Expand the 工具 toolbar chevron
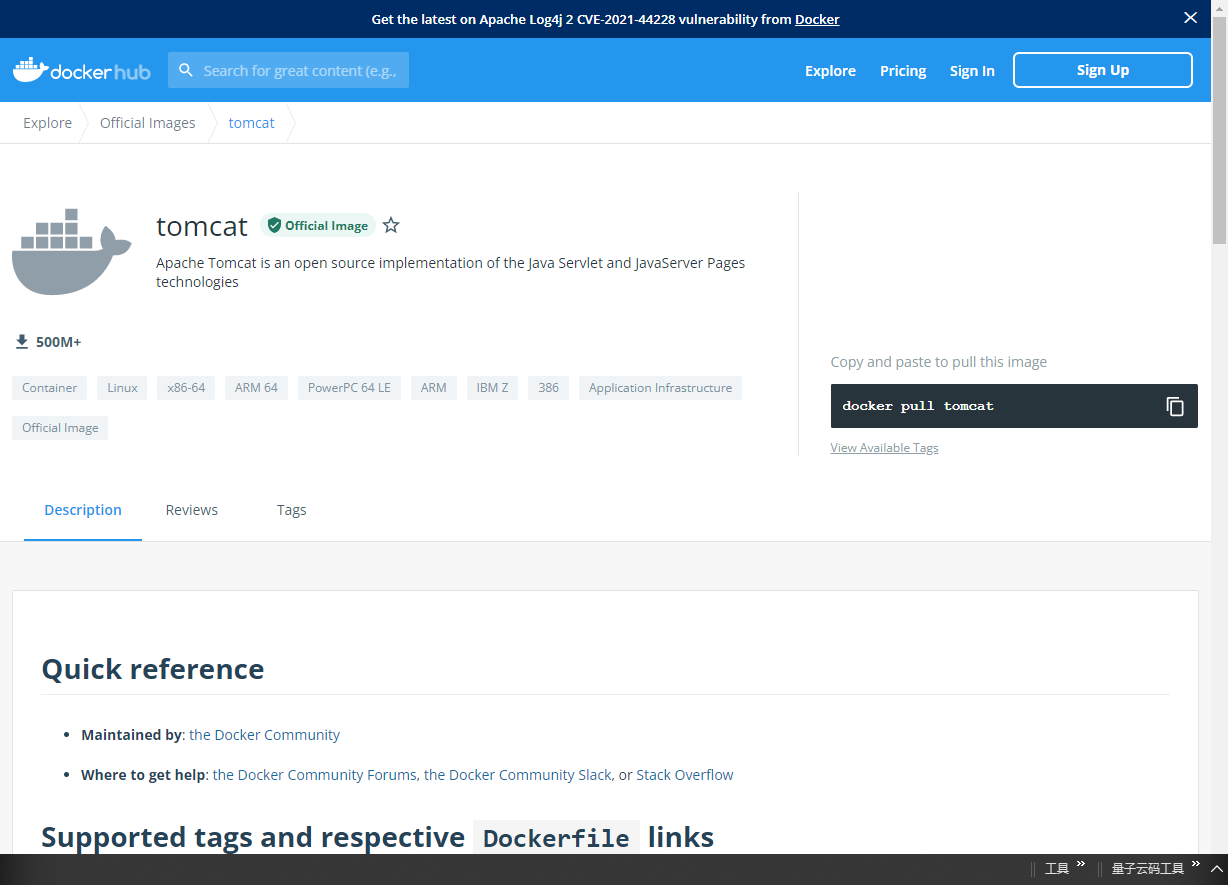Screen dimensions: 1228x885 click(1081, 864)
